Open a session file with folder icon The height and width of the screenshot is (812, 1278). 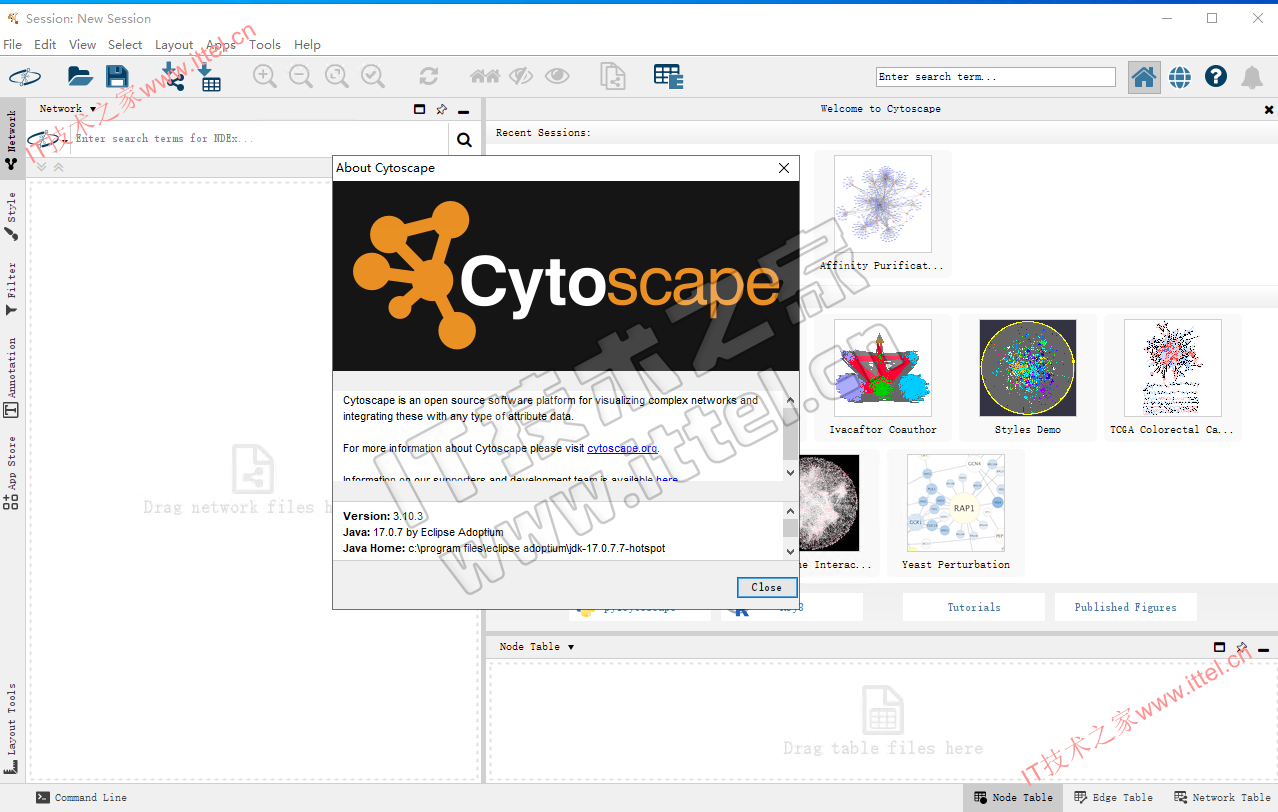click(x=80, y=76)
